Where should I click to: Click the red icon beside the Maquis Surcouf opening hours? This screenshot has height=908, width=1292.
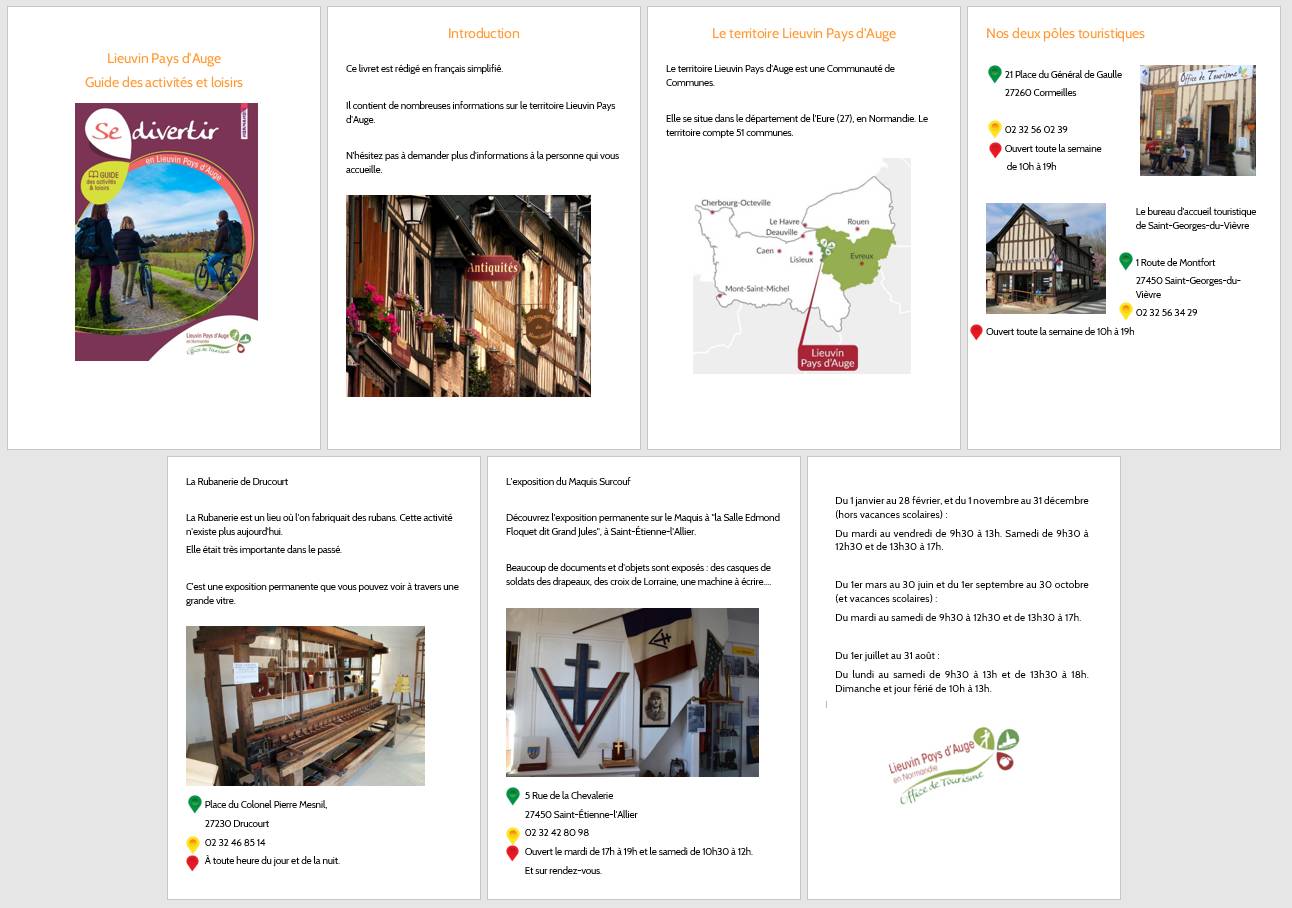pos(513,853)
